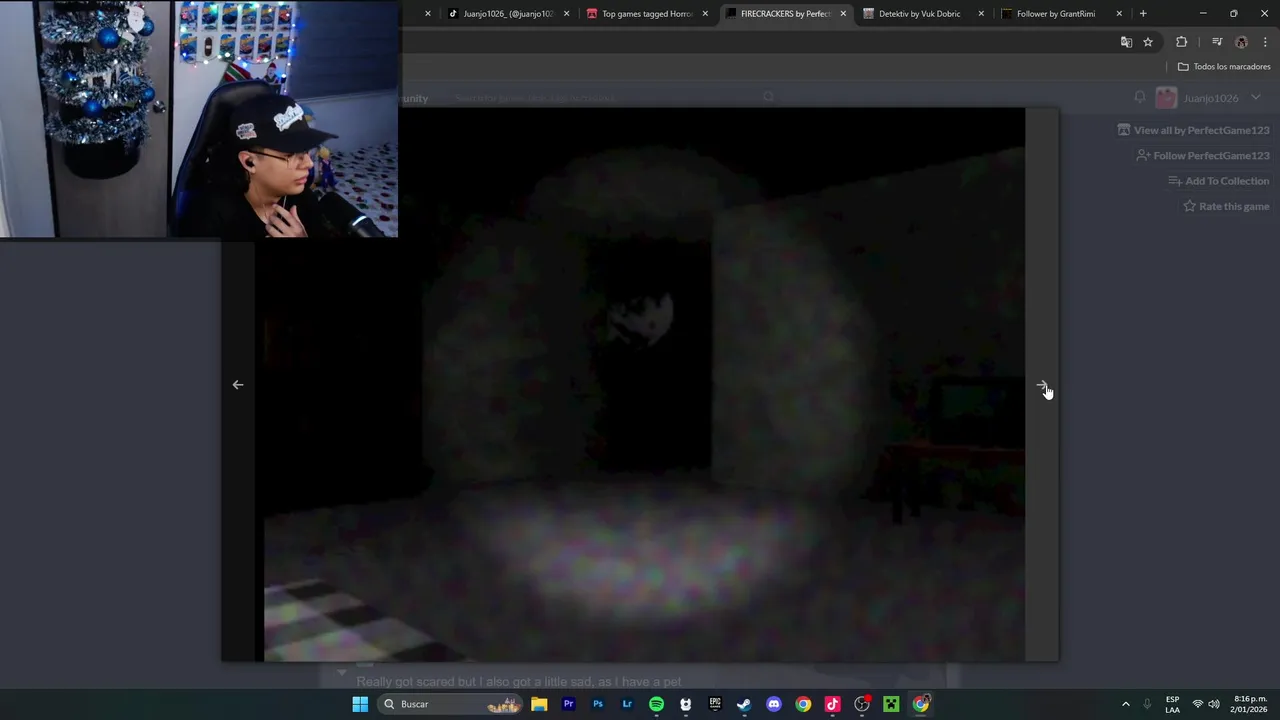Bookmark this page with the star icon
Screen dimensions: 1280x720
click(1148, 42)
